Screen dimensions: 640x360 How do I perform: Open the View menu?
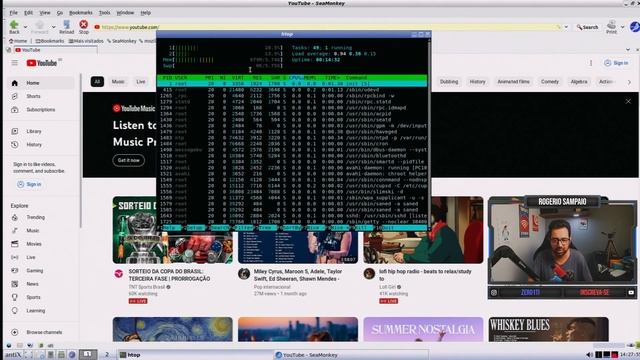(44, 13)
